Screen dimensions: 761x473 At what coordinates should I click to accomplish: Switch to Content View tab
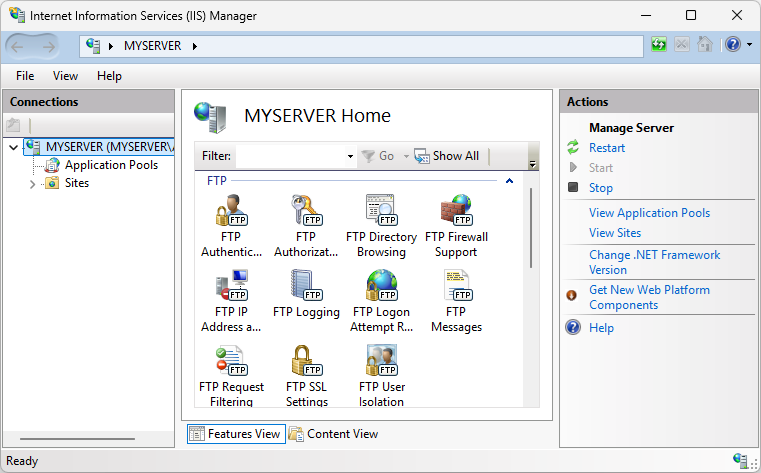pos(333,434)
